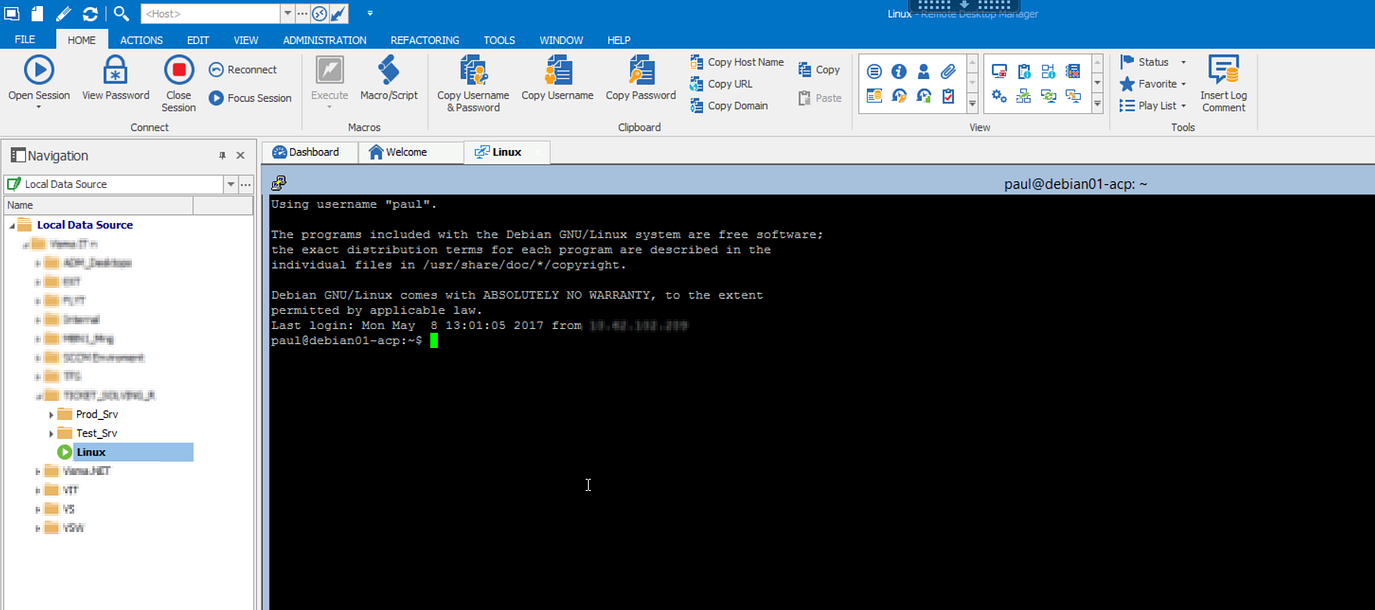The width and height of the screenshot is (1375, 610).
Task: Expand the first View gallery more arrow
Action: click(973, 104)
